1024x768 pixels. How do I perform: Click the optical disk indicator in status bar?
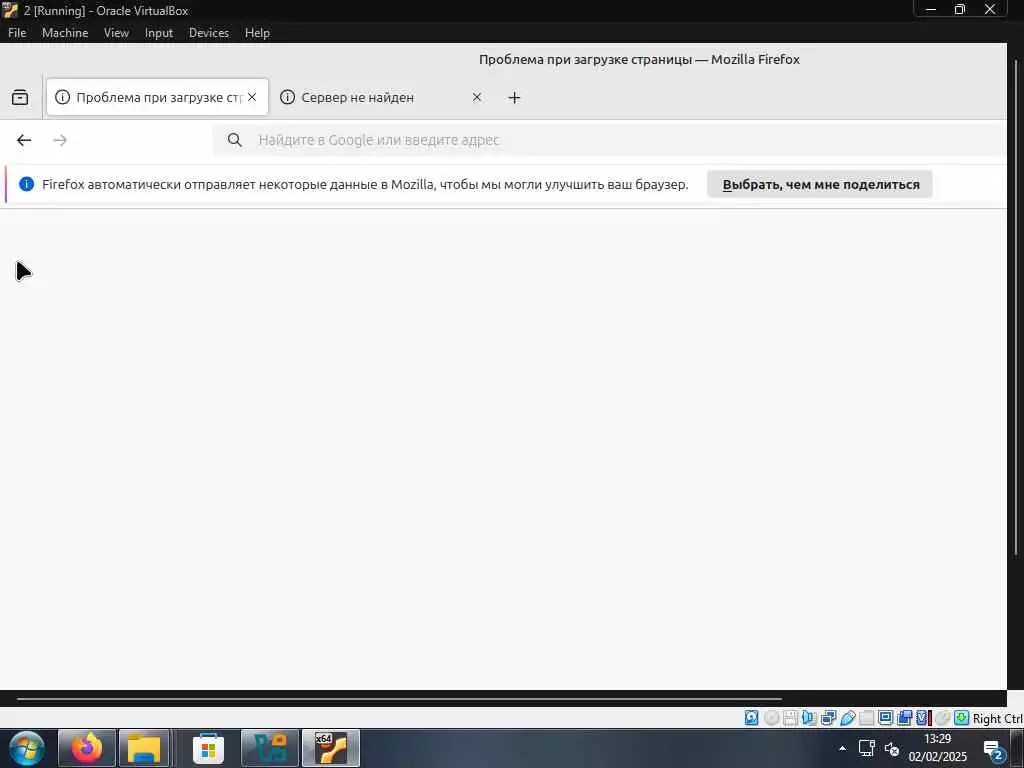(x=771, y=718)
